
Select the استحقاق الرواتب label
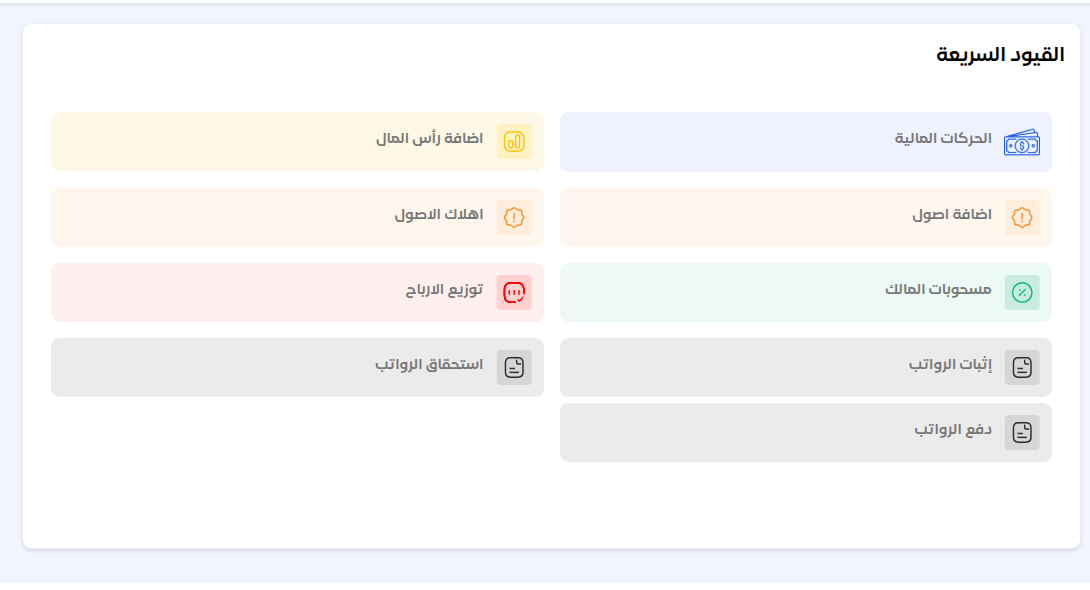coord(429,365)
